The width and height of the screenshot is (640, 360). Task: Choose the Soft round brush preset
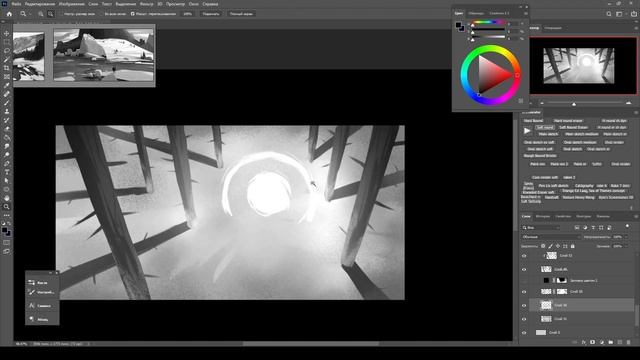pyautogui.click(x=545, y=127)
